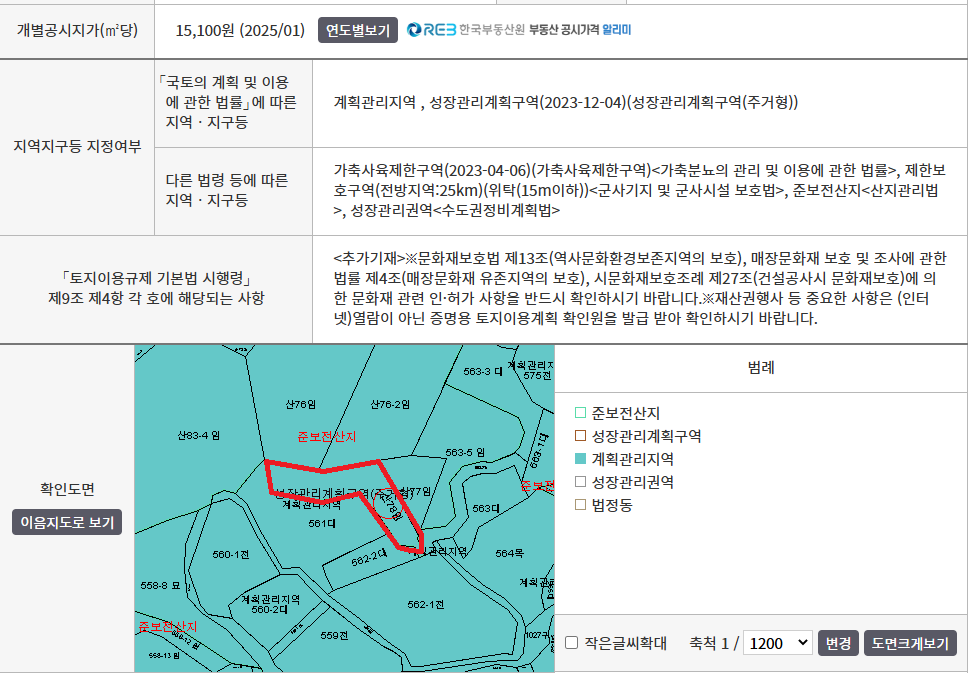975x673 pixels.
Task: Enable the 작은글씨확대 checkbox
Action: 572,643
